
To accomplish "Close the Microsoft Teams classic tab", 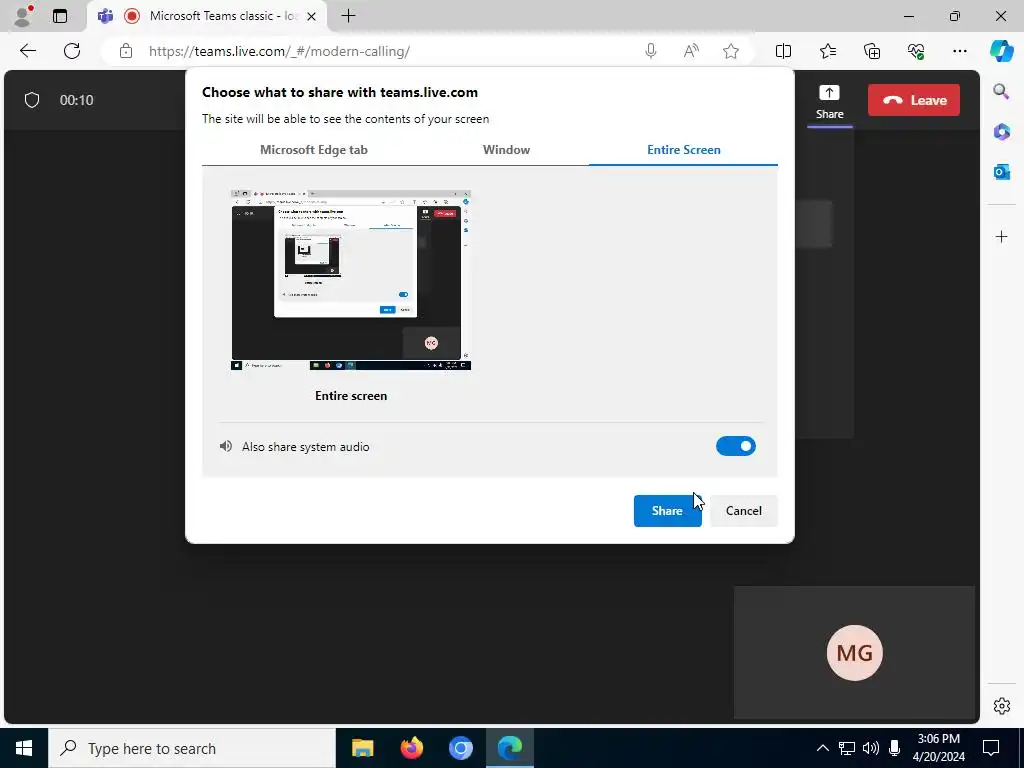I will (312, 16).
